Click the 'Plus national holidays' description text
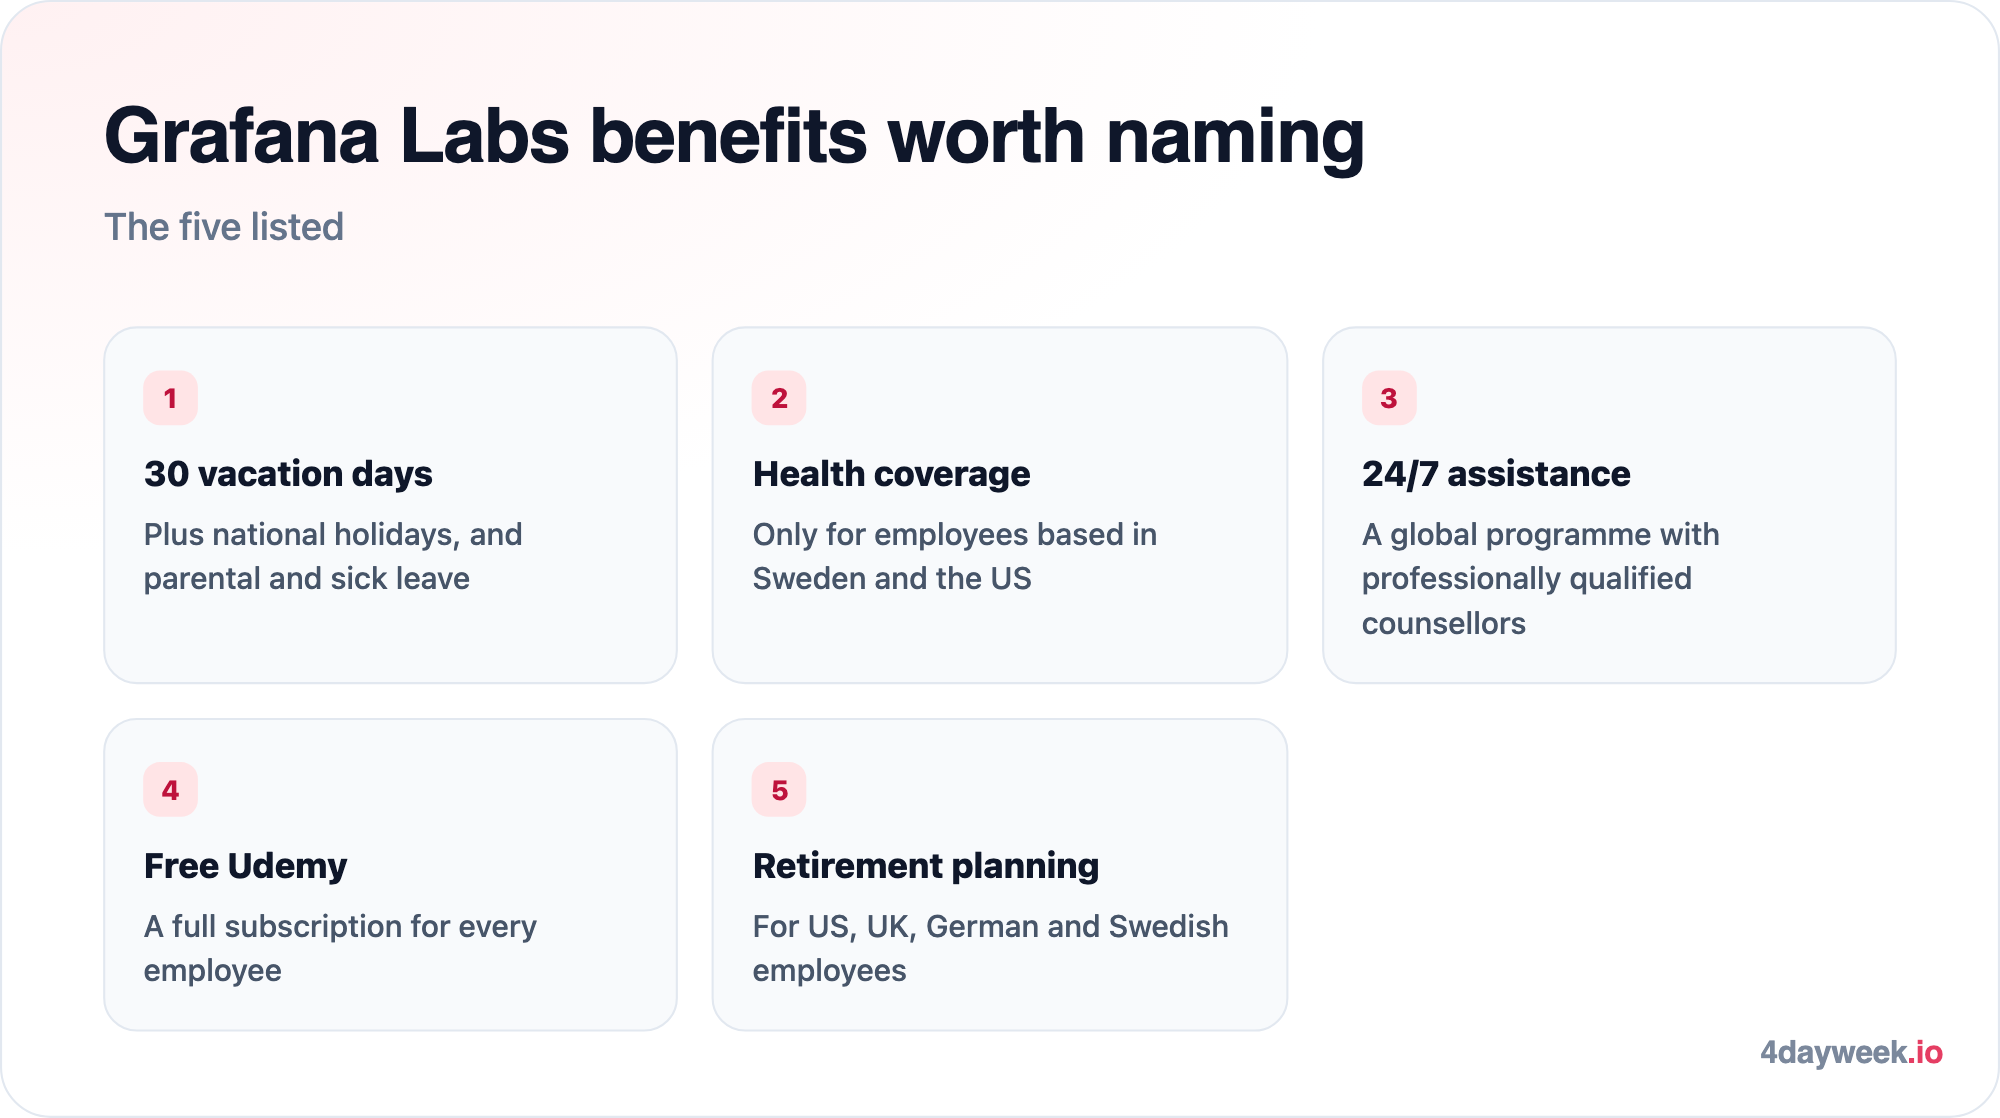2000x1118 pixels. (x=333, y=557)
